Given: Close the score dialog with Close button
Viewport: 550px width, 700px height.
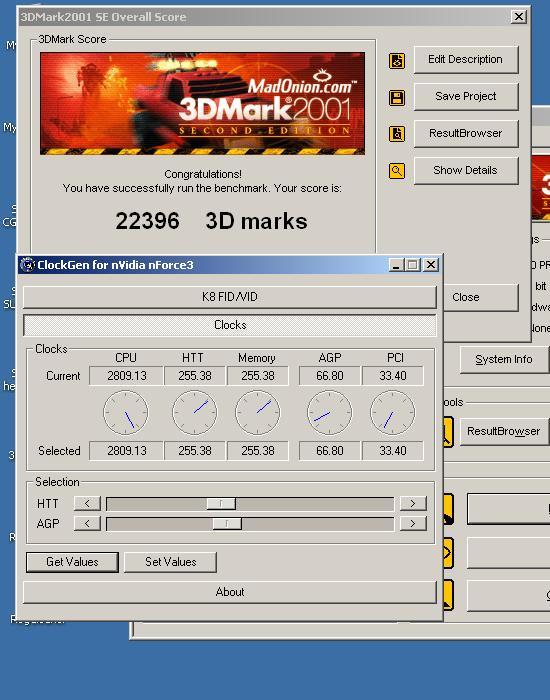Looking at the screenshot, I should 480,297.
